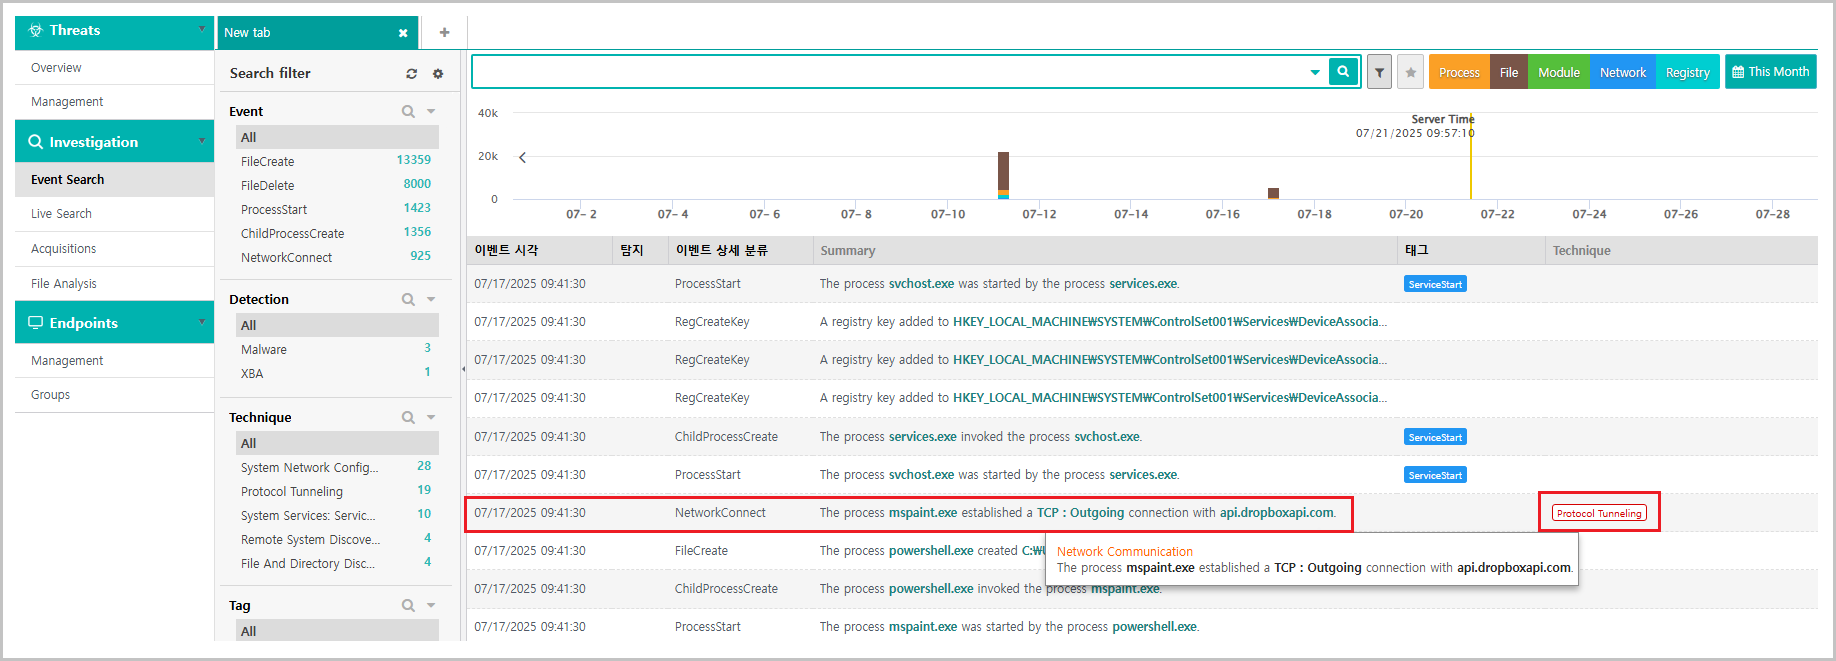Open Live Search in sidebar
Image resolution: width=1836 pixels, height=661 pixels.
click(61, 214)
